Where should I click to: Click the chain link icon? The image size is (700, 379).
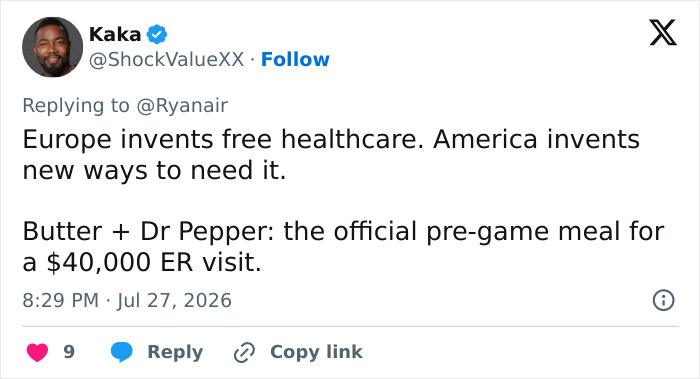click(x=244, y=352)
